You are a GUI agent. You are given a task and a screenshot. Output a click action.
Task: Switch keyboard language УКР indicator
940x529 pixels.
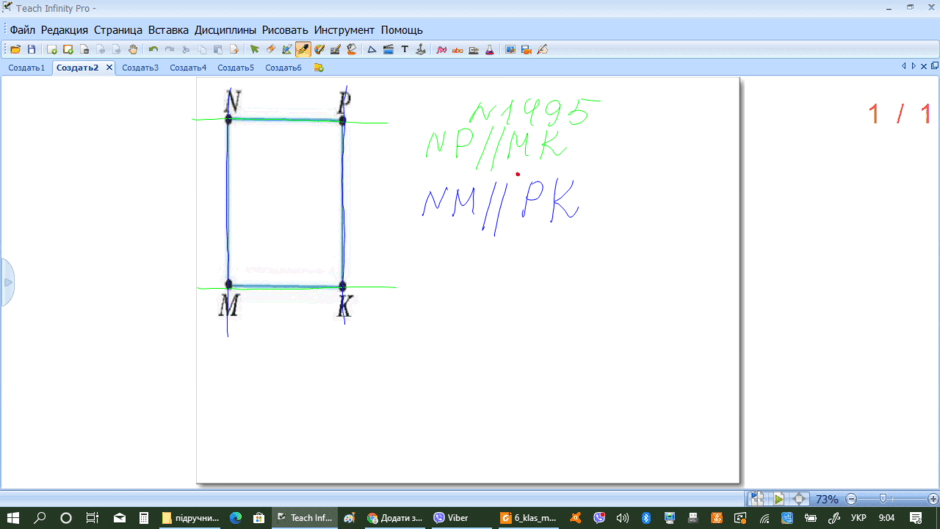pos(858,518)
